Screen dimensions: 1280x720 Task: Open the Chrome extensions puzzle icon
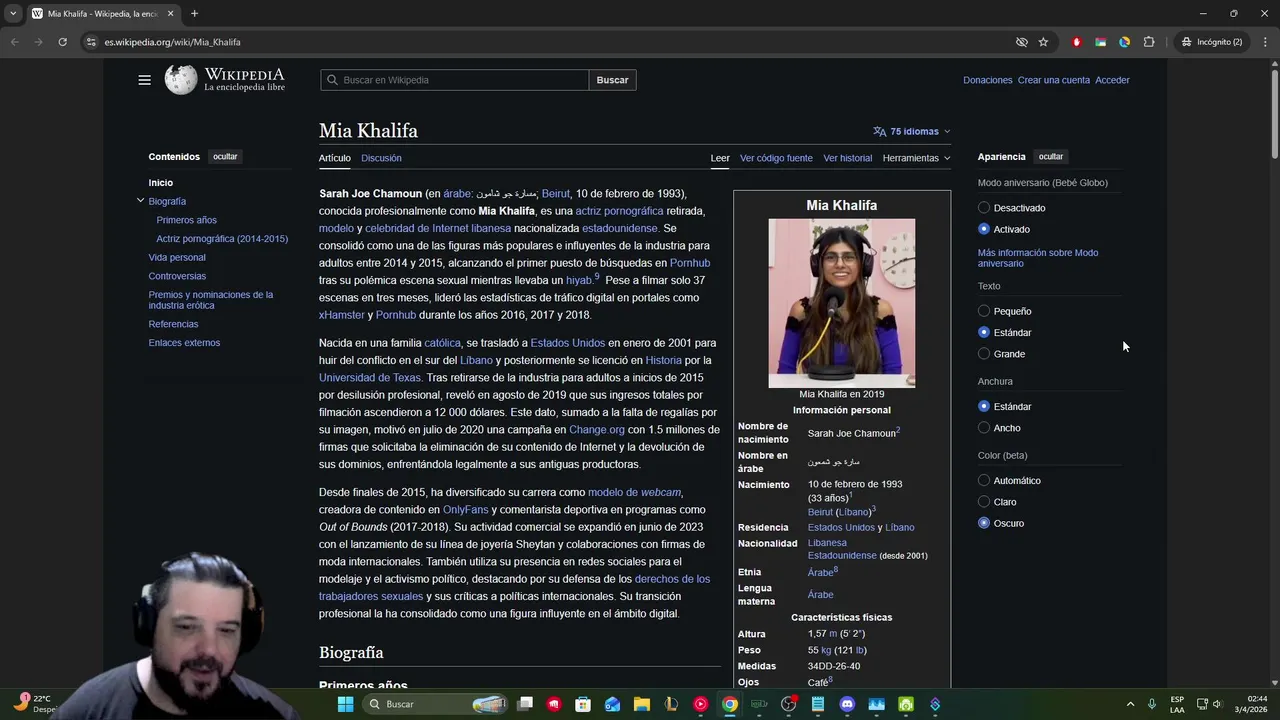pos(1149,42)
